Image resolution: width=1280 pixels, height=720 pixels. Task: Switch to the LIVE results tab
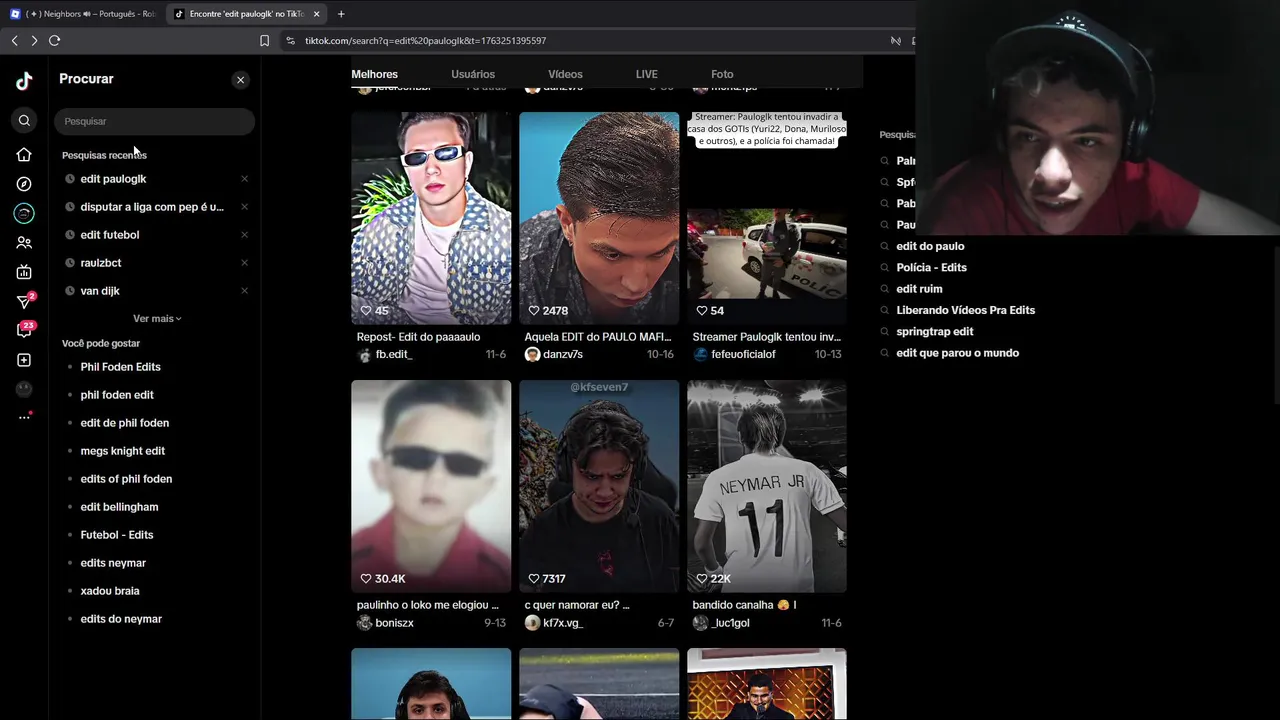(647, 74)
